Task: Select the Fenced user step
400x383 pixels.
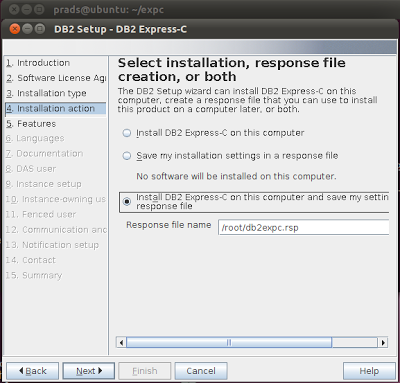Action: click(41, 214)
